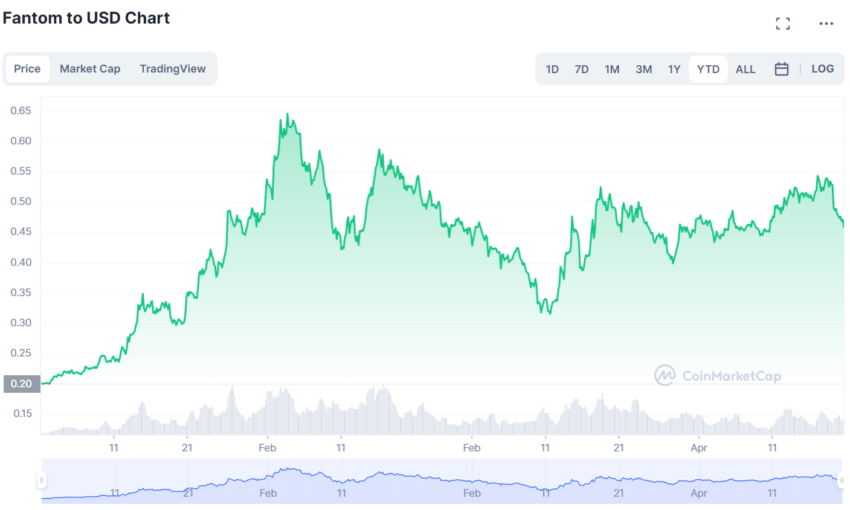Show ALL price history range
The height and width of the screenshot is (510, 850).
click(x=745, y=69)
